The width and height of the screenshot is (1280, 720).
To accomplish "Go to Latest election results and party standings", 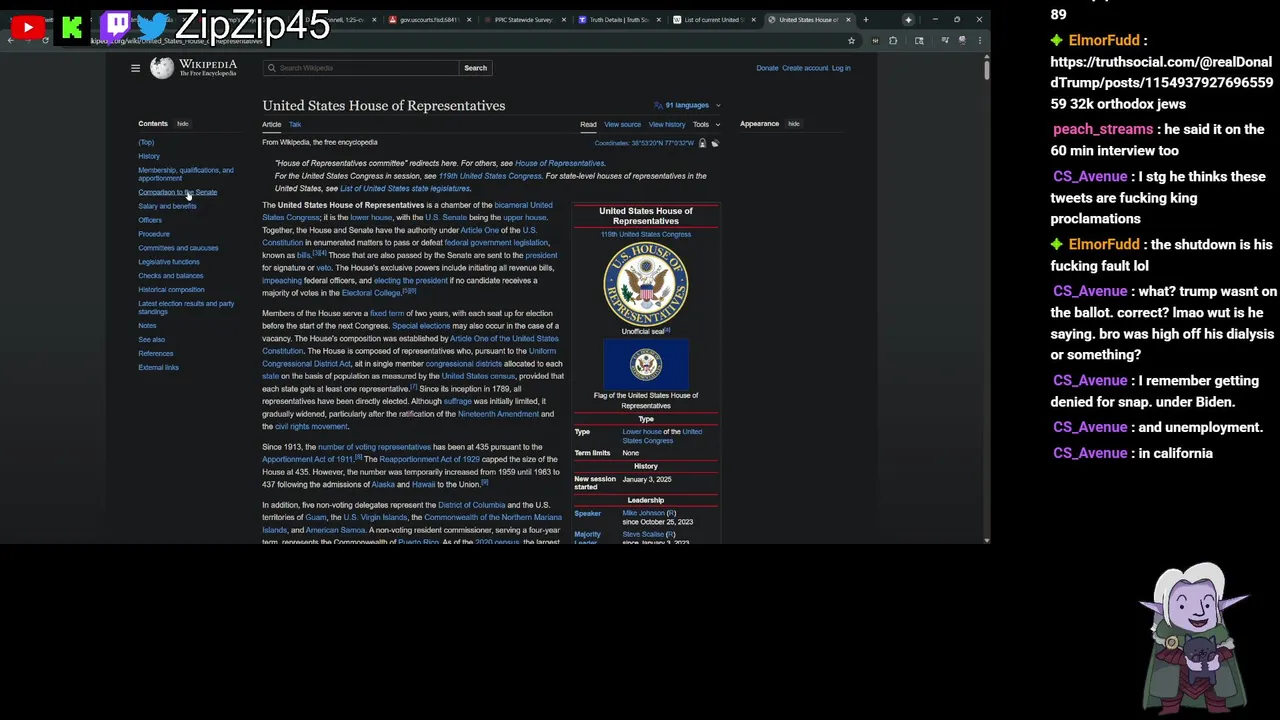I will coord(186,307).
